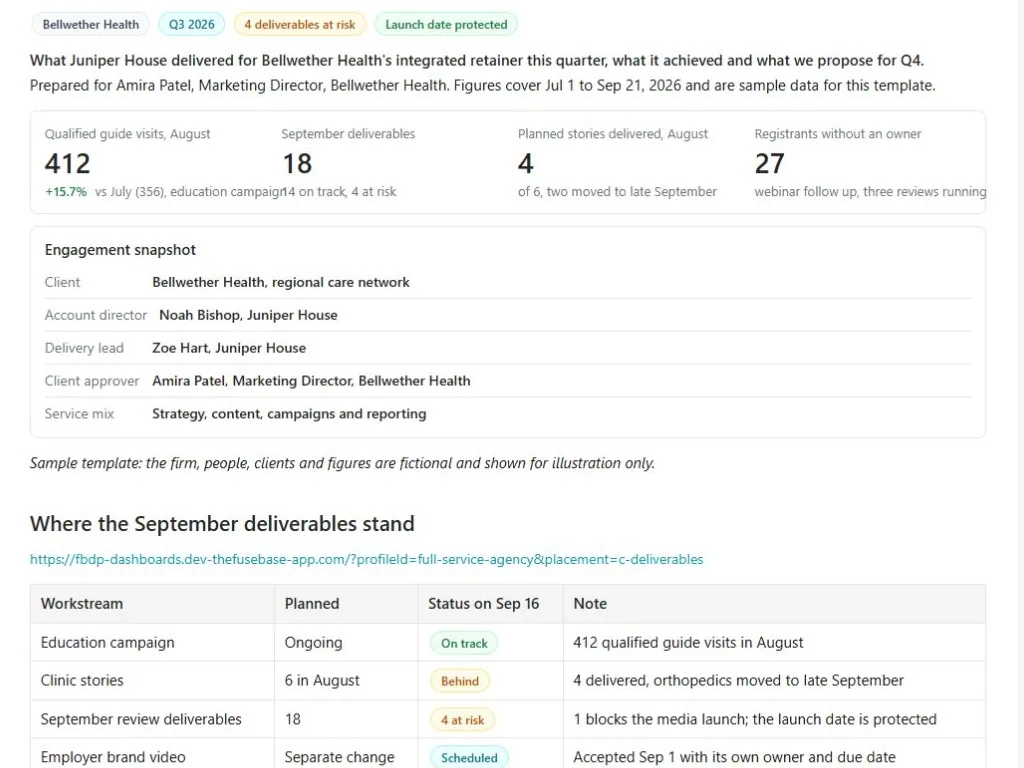This screenshot has height=768, width=1024.
Task: Click the Bellwether Health tag
Action: tap(91, 25)
